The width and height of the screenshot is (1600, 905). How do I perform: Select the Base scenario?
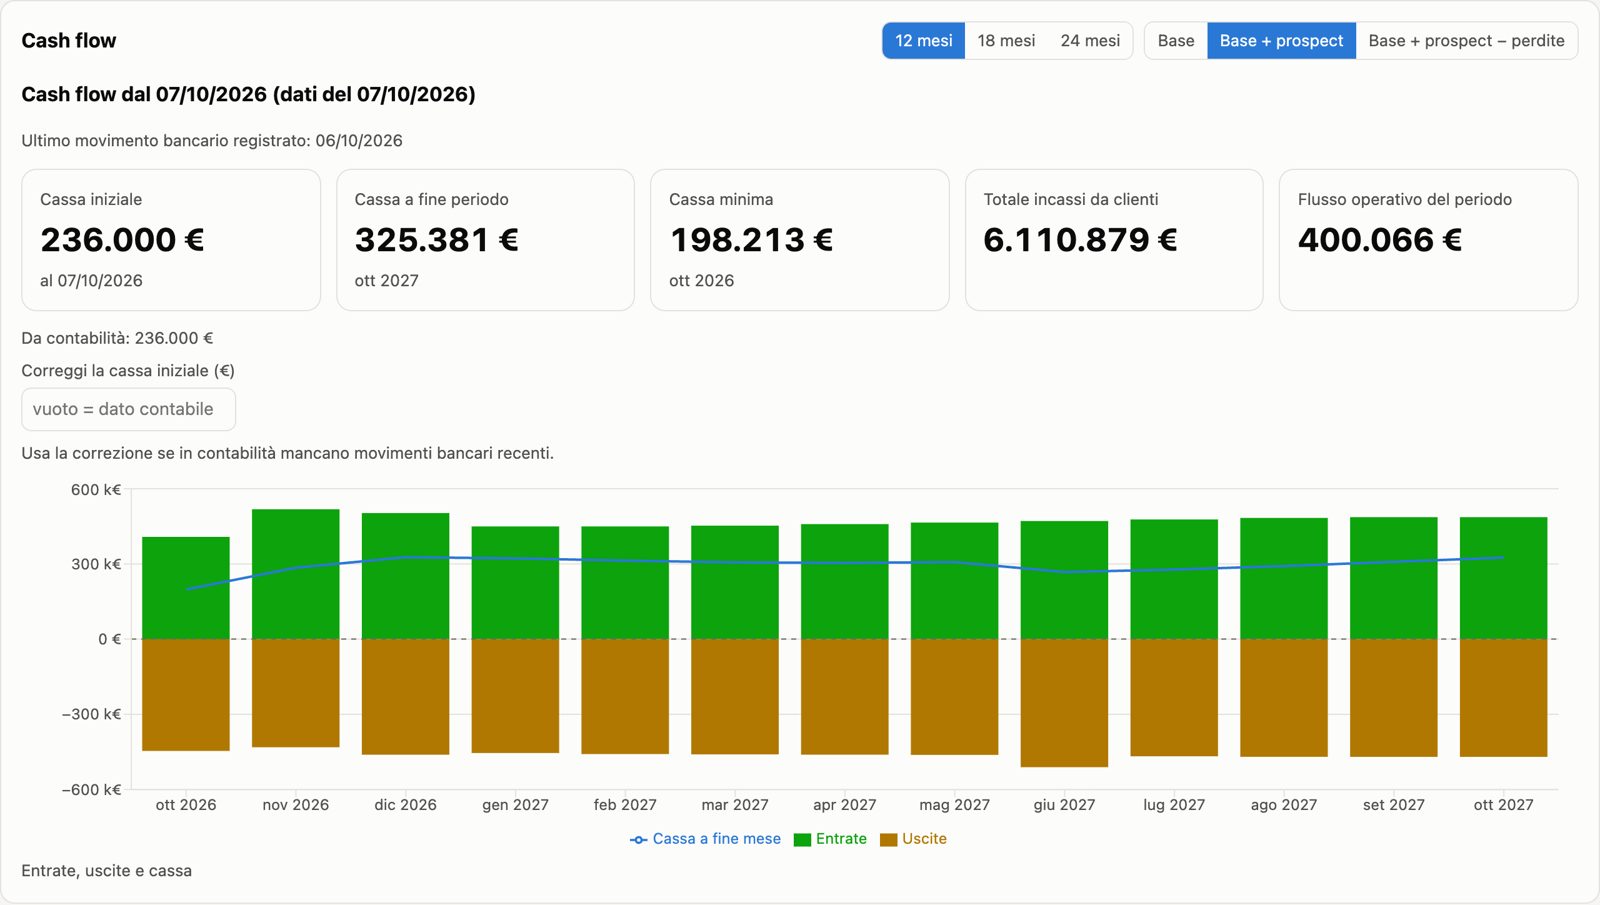coord(1176,41)
